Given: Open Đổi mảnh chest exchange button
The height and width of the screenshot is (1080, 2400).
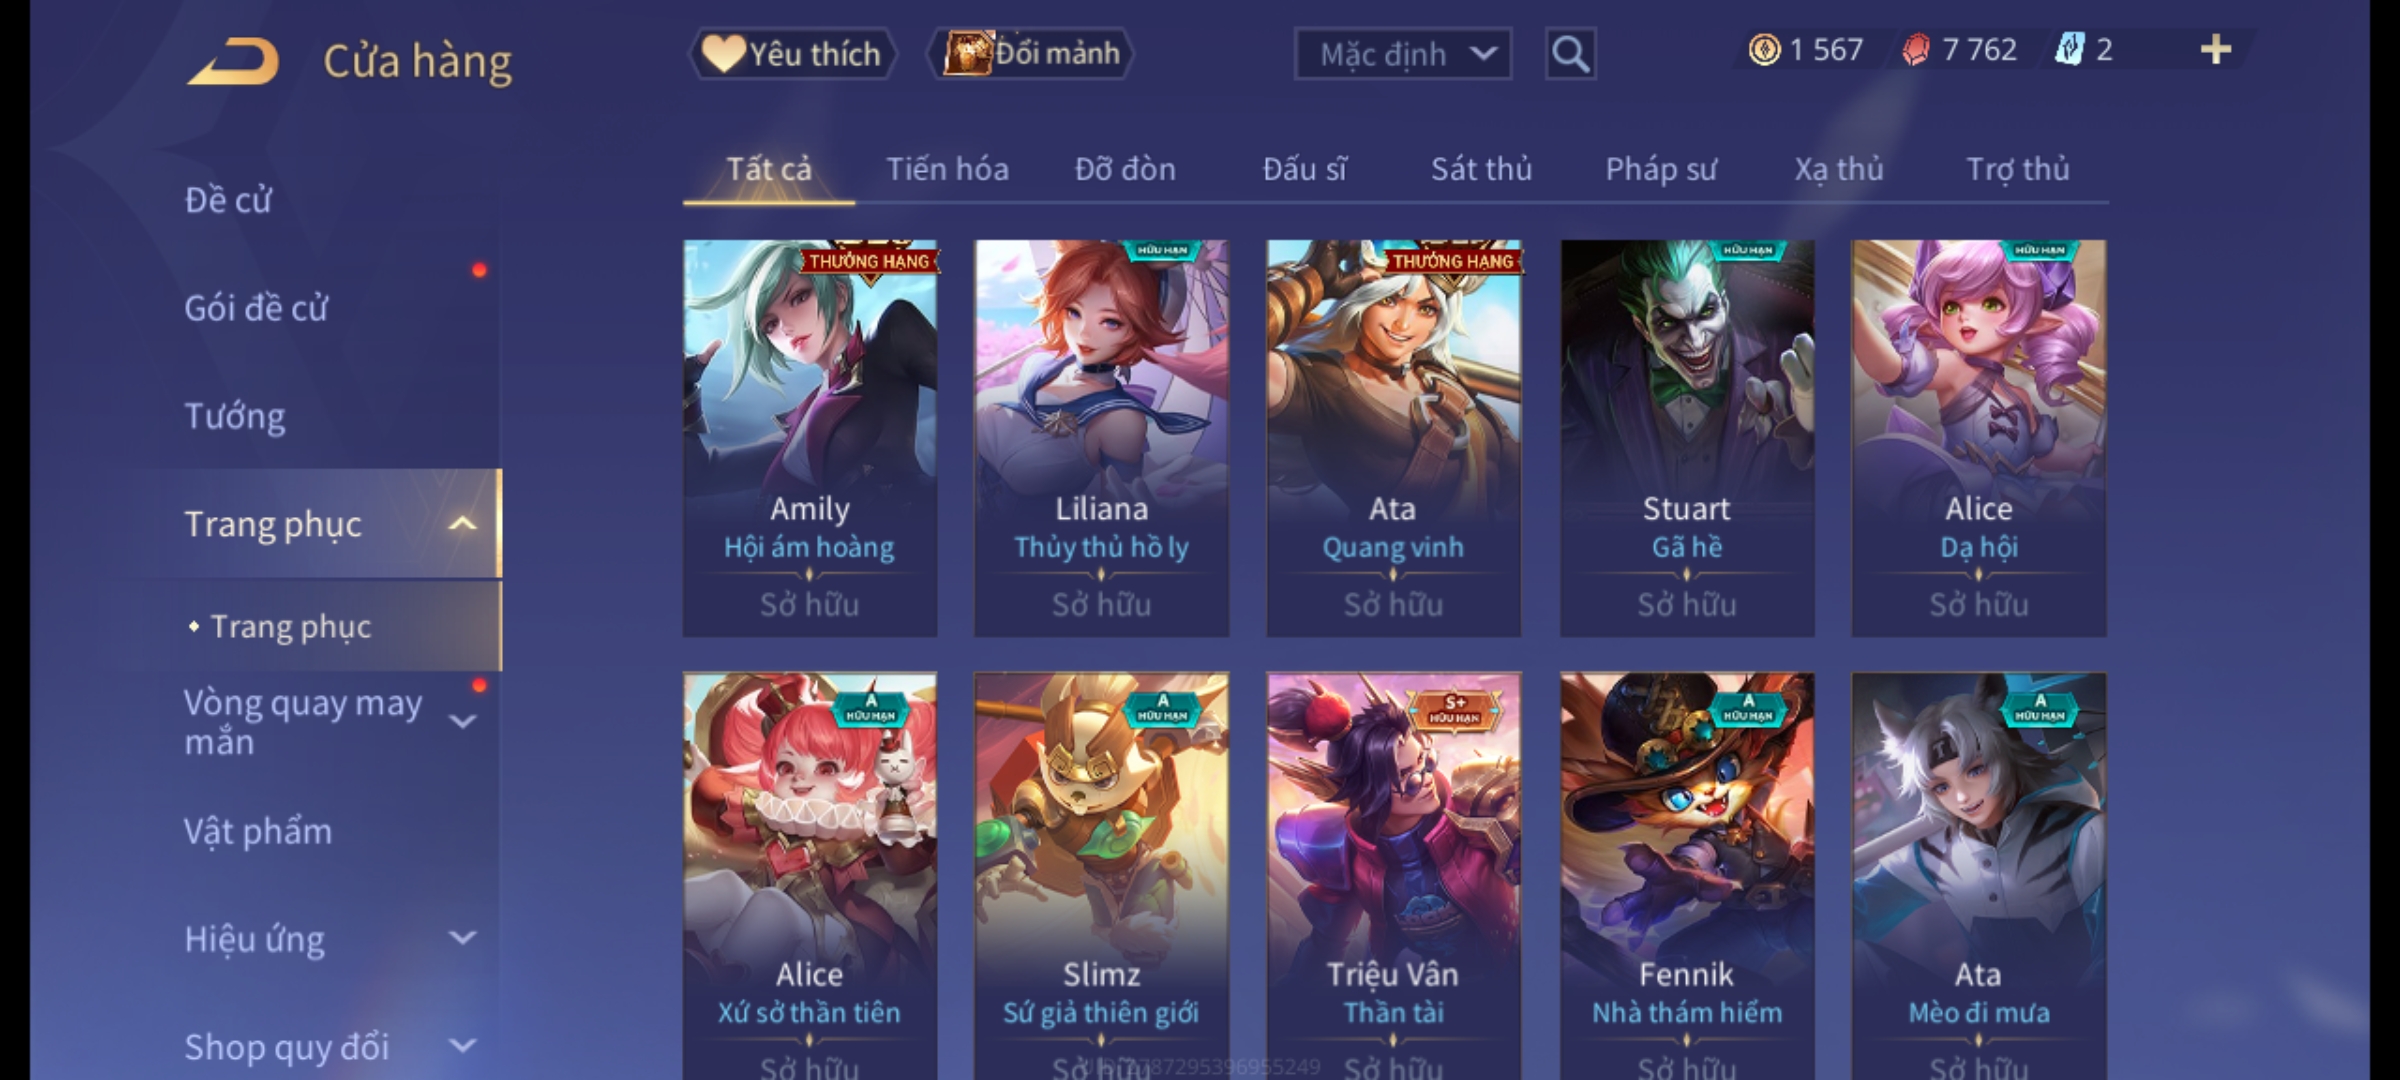Looking at the screenshot, I should click(1032, 54).
